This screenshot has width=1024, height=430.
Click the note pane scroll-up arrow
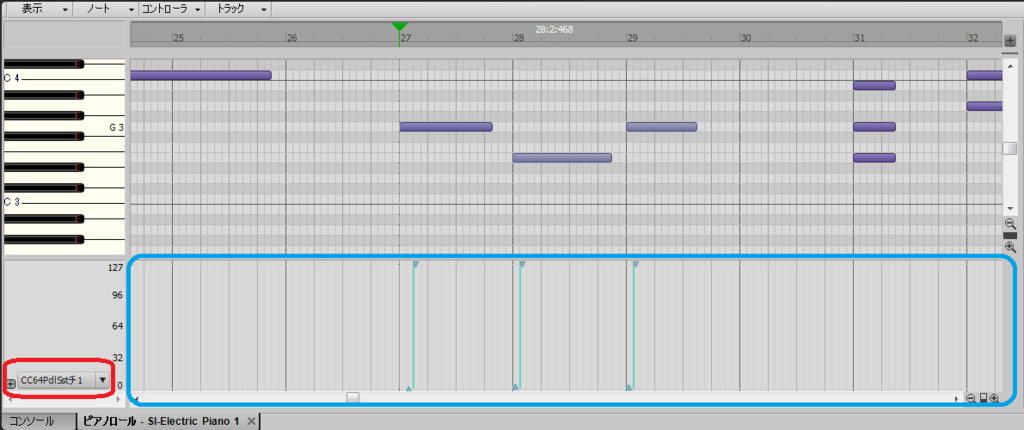coord(1010,67)
